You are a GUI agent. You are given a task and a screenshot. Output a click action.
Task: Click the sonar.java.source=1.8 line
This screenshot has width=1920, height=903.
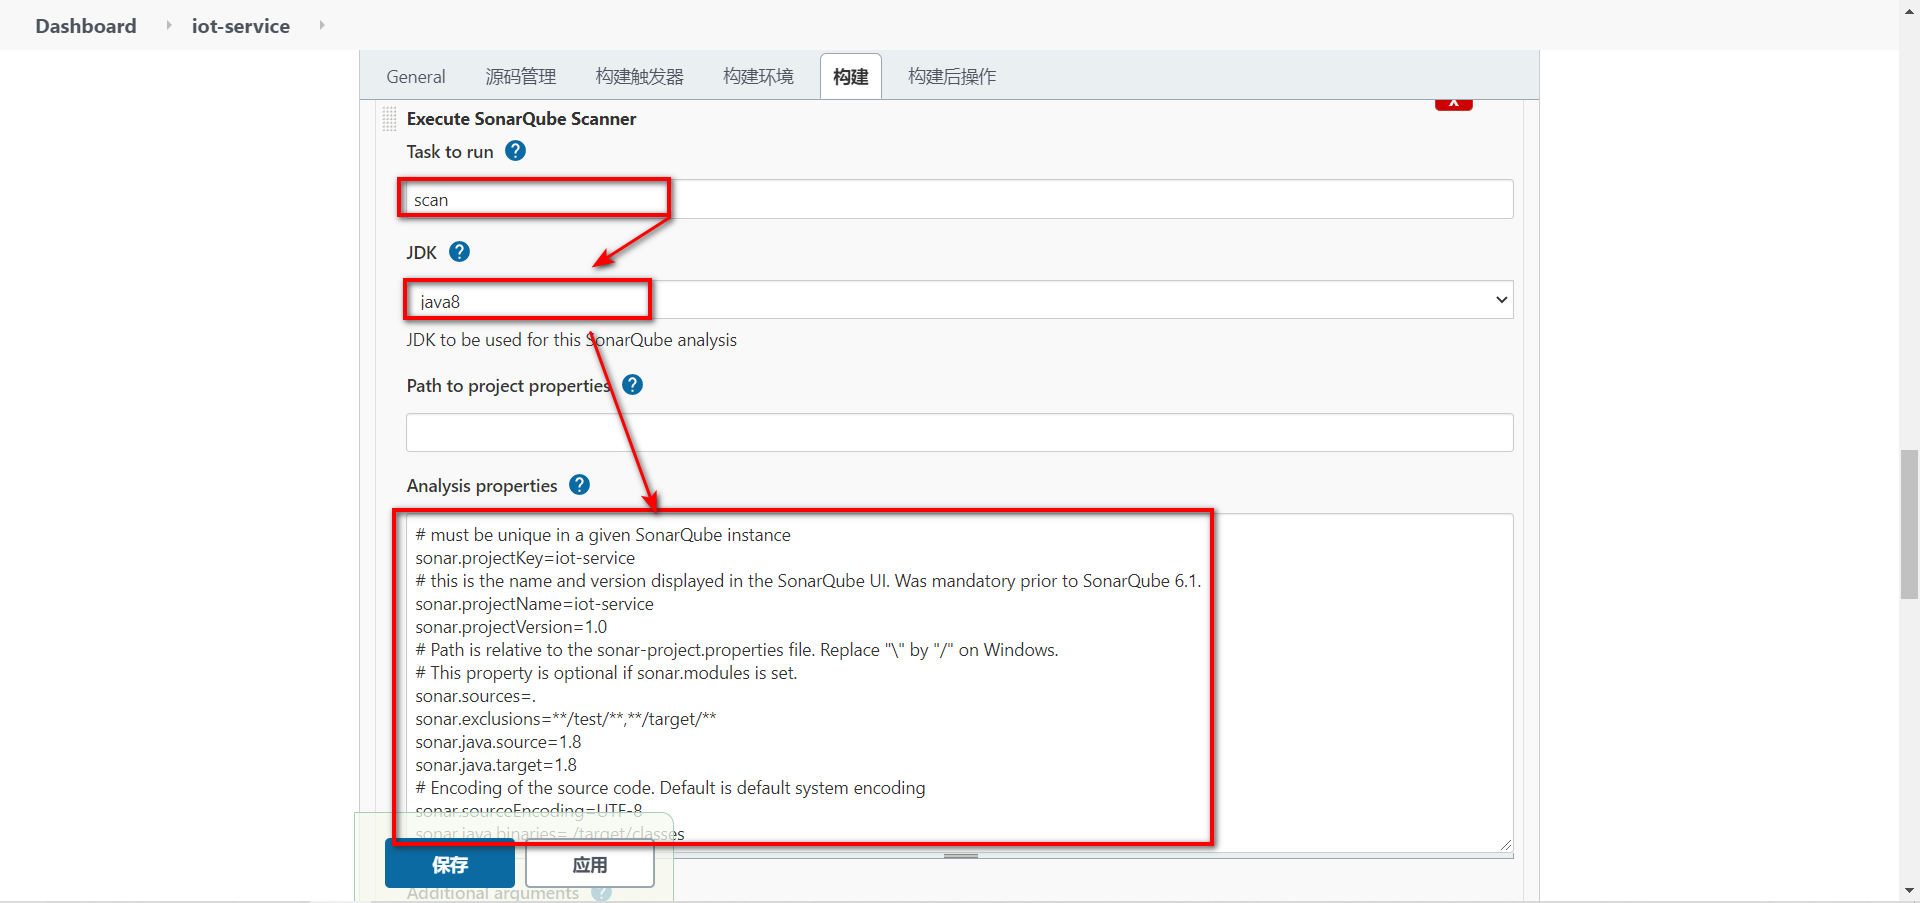point(498,742)
